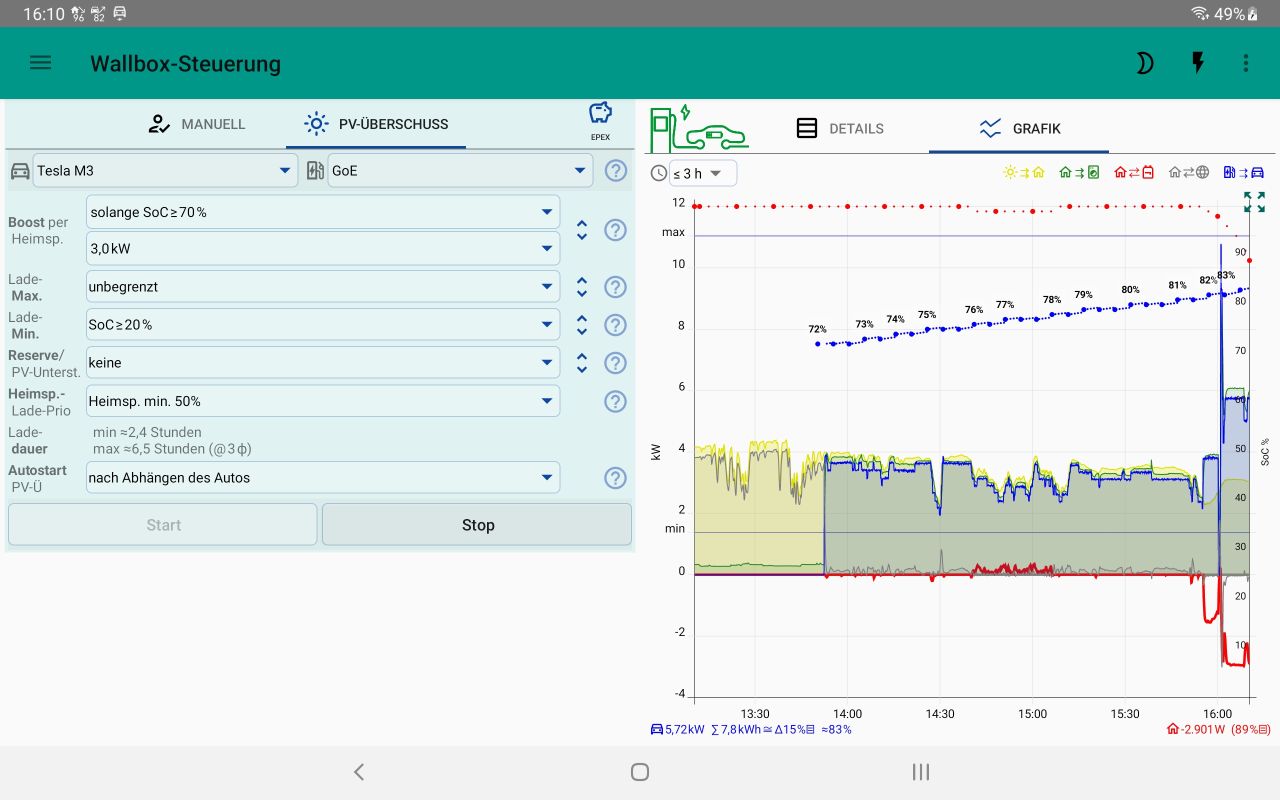Toggle blue wallbox-to-car series in chart
The height and width of the screenshot is (800, 1280).
1243,172
